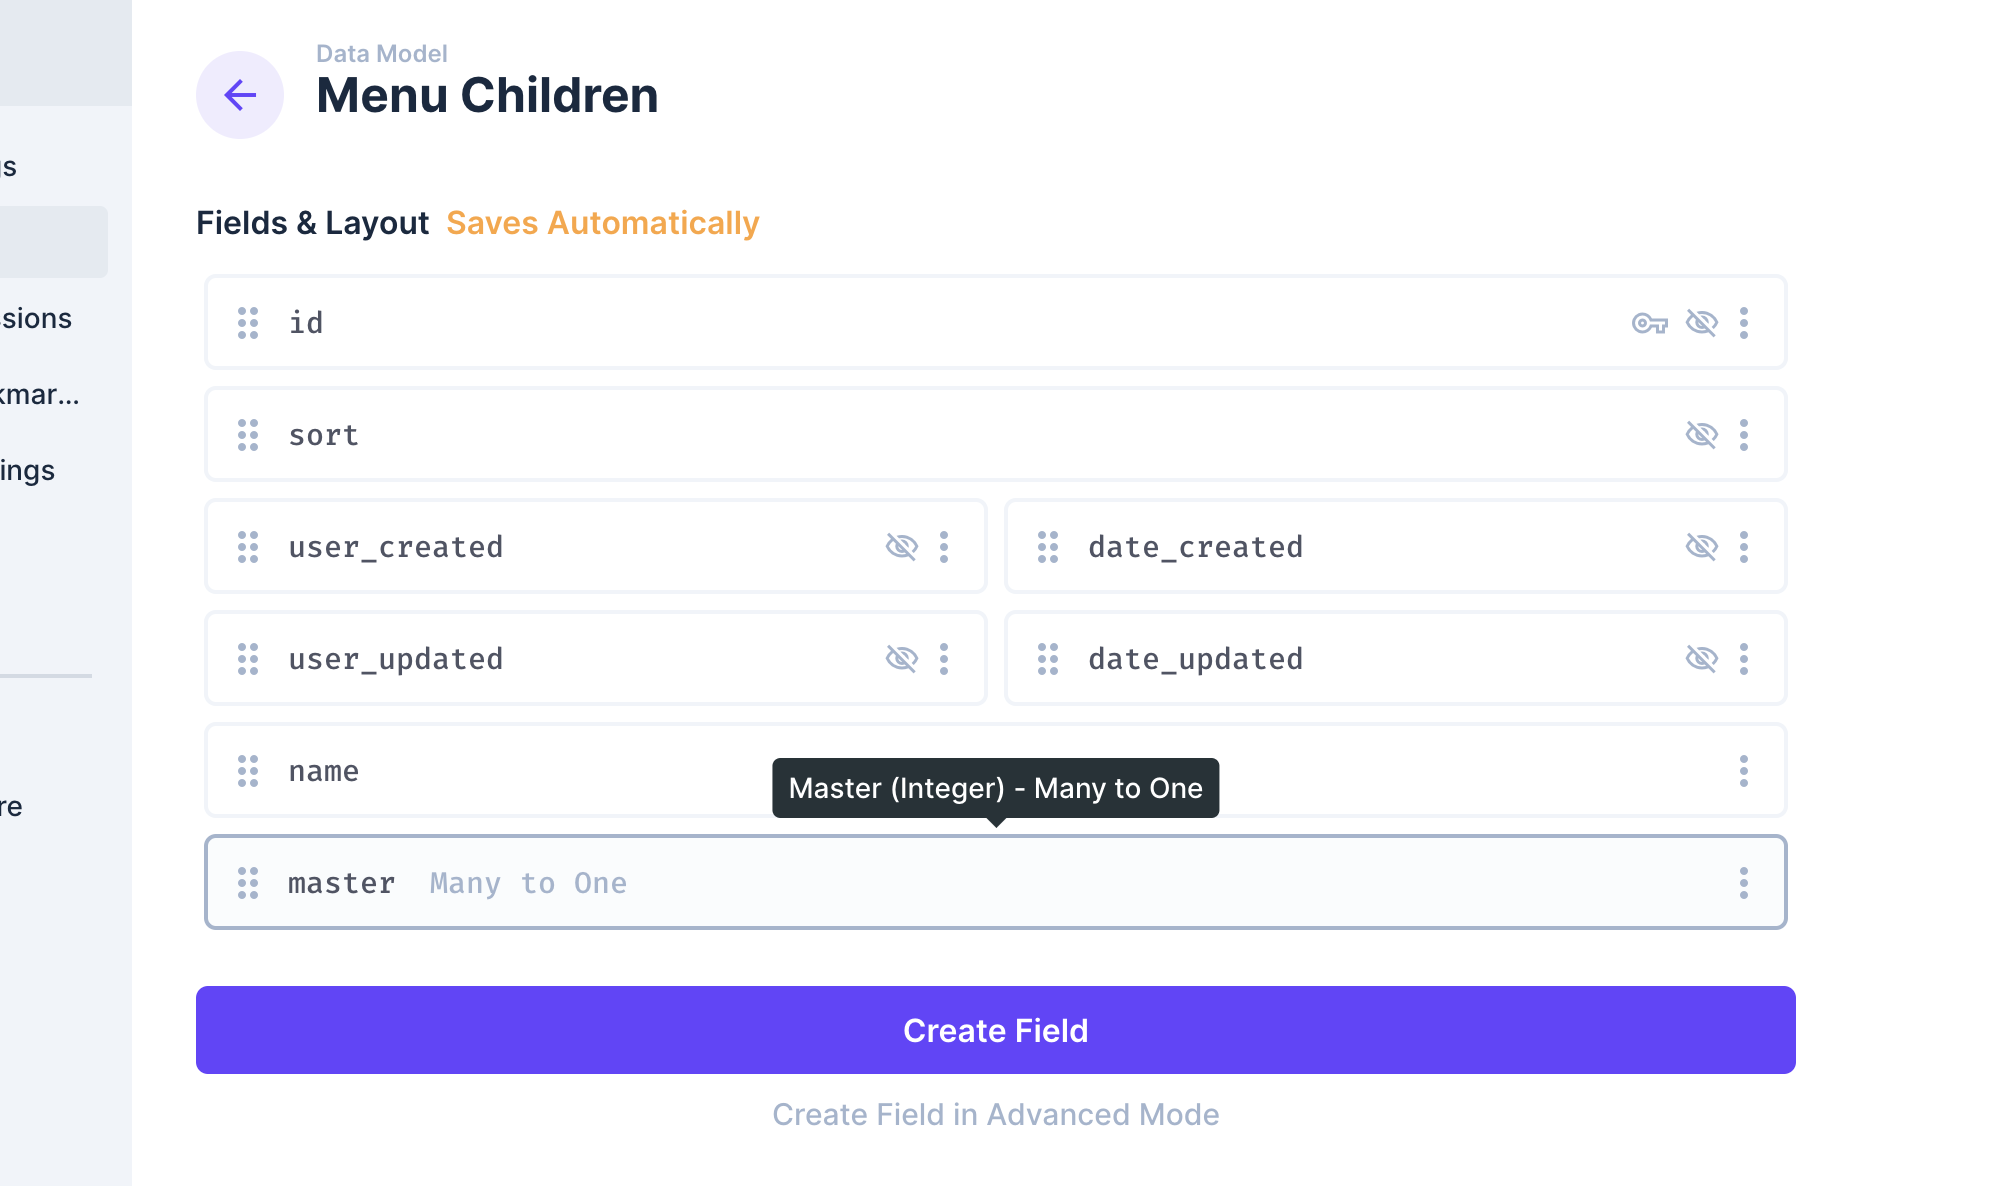Image resolution: width=2006 pixels, height=1186 pixels.
Task: Open the Data Model breadcrumb link
Action: (x=382, y=54)
